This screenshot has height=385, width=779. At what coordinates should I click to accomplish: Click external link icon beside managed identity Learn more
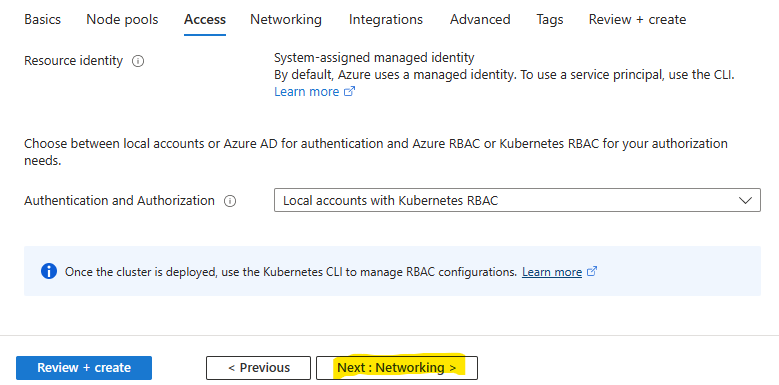(350, 91)
